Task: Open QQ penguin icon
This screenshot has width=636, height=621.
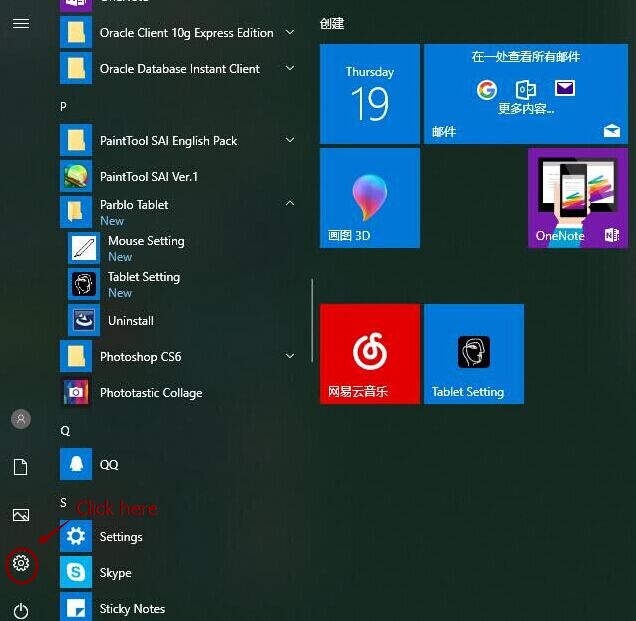Action: [x=76, y=464]
